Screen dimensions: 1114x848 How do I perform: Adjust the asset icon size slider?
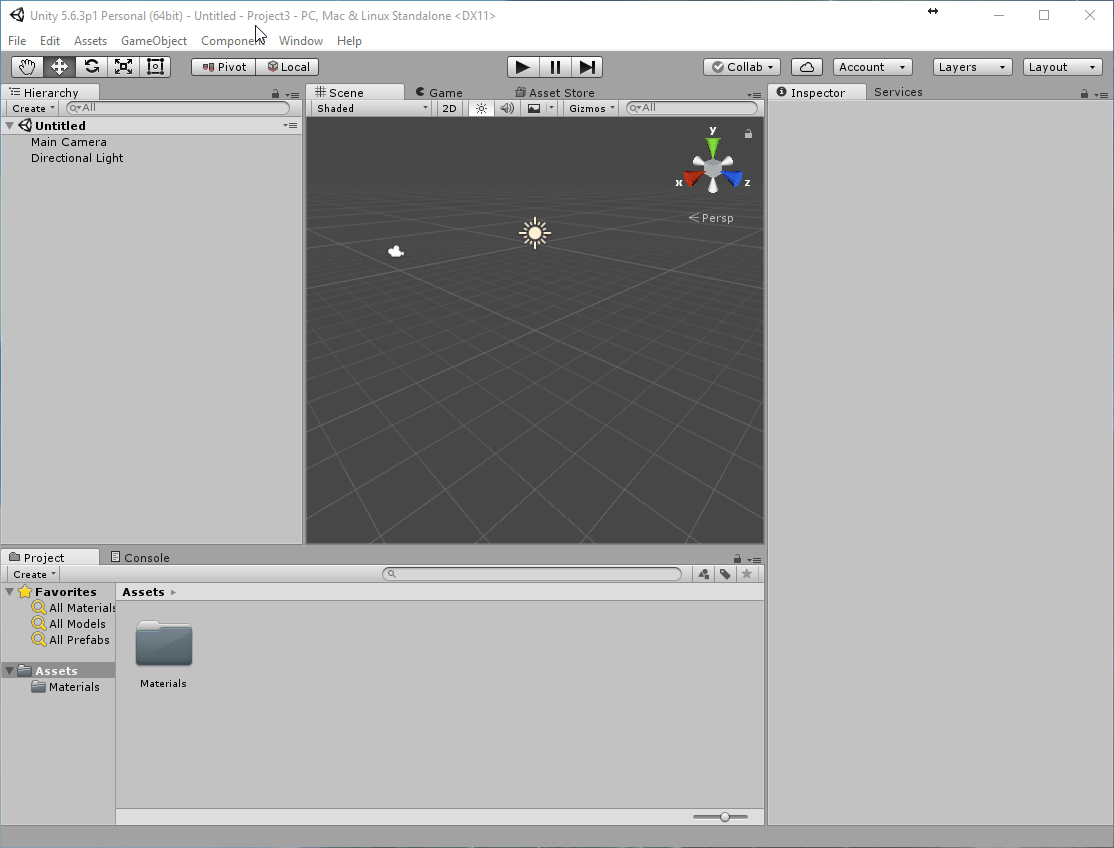click(725, 817)
